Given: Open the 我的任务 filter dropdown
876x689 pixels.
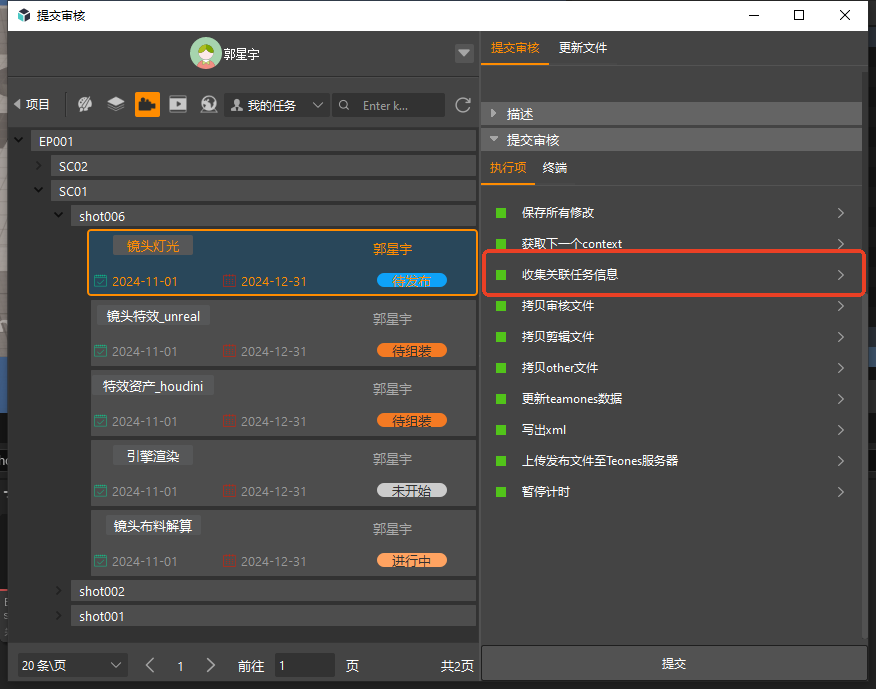Looking at the screenshot, I should tap(277, 105).
